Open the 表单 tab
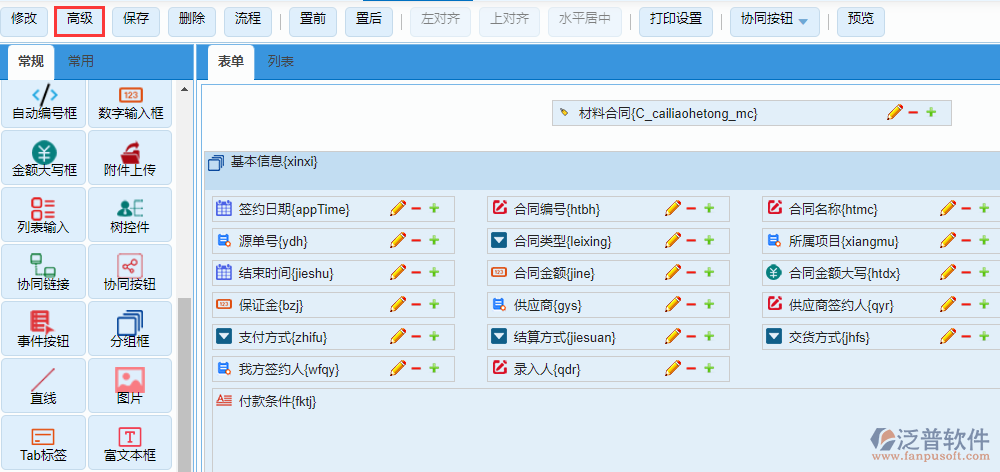 click(231, 61)
